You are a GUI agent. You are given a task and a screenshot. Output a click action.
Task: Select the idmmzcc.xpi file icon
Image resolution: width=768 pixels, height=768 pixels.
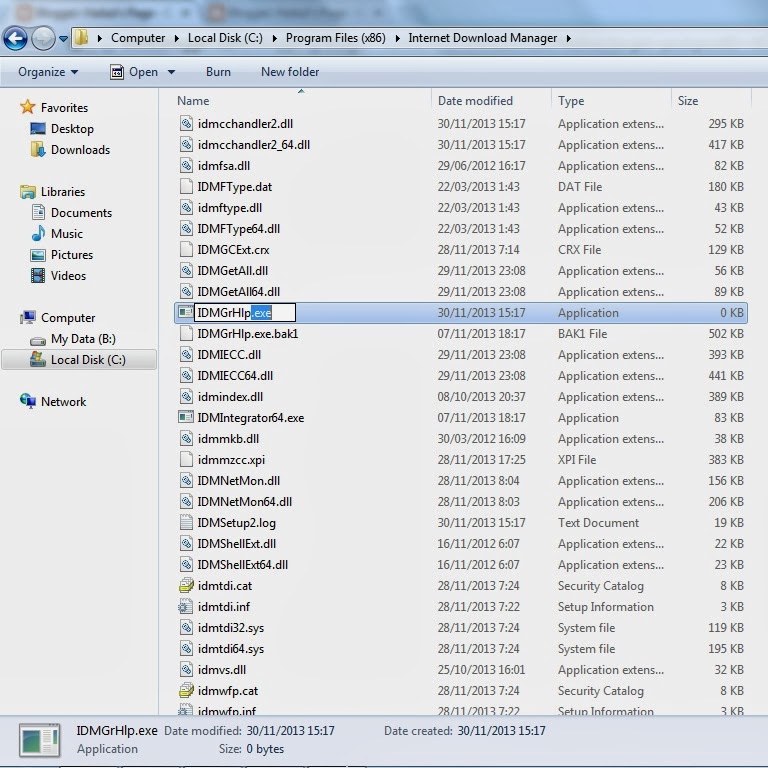pos(186,459)
